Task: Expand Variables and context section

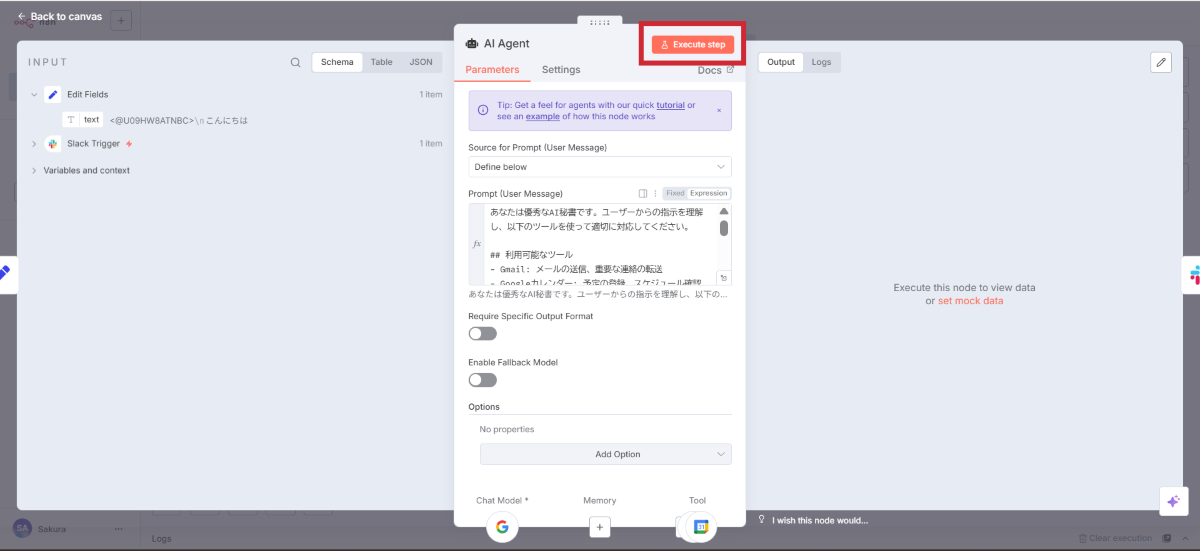Action: pos(34,171)
